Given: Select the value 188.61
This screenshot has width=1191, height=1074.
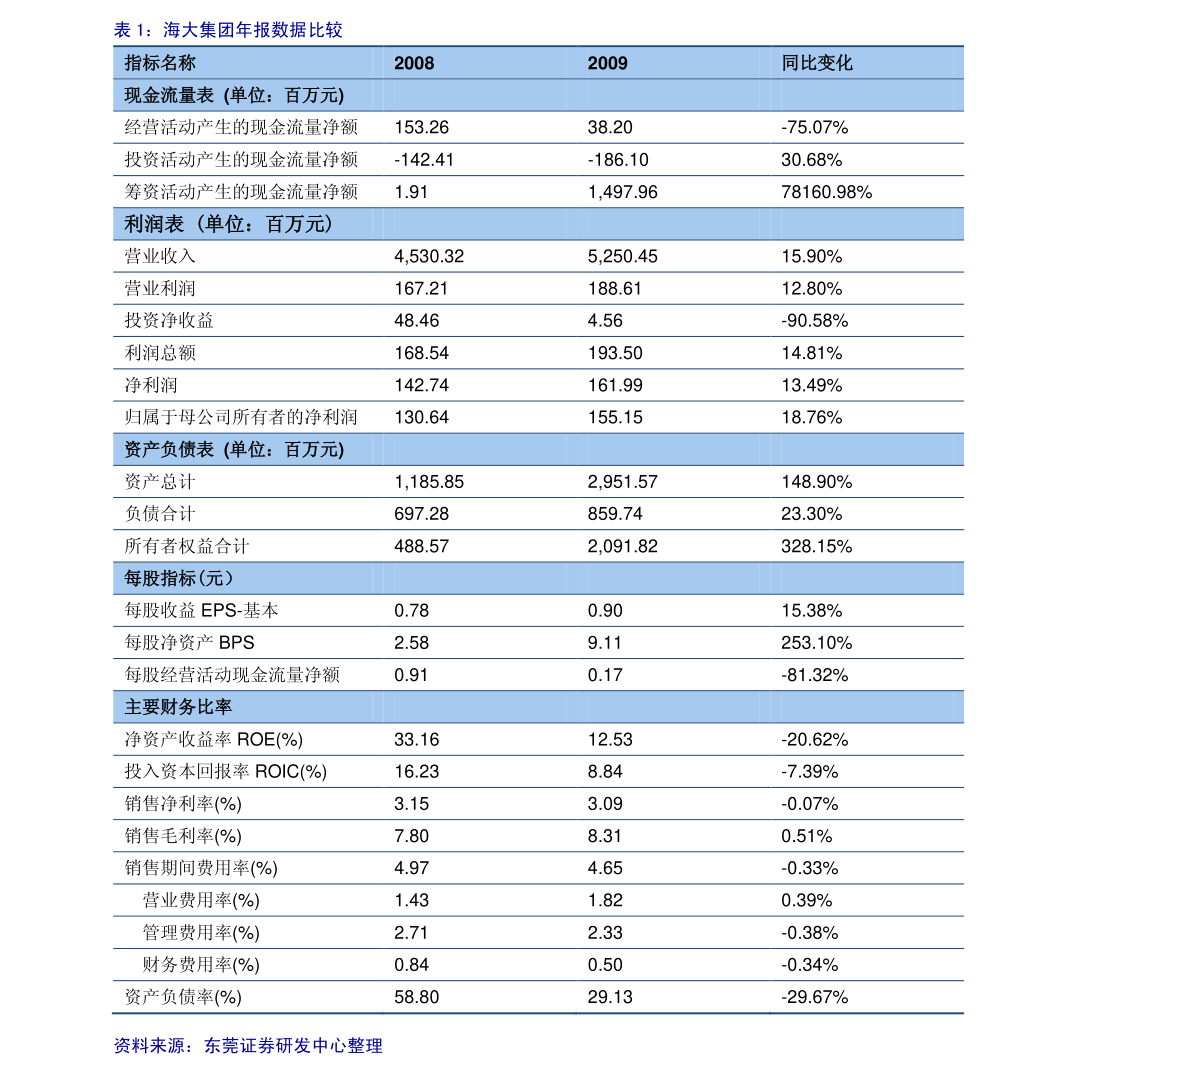Looking at the screenshot, I should 614,289.
